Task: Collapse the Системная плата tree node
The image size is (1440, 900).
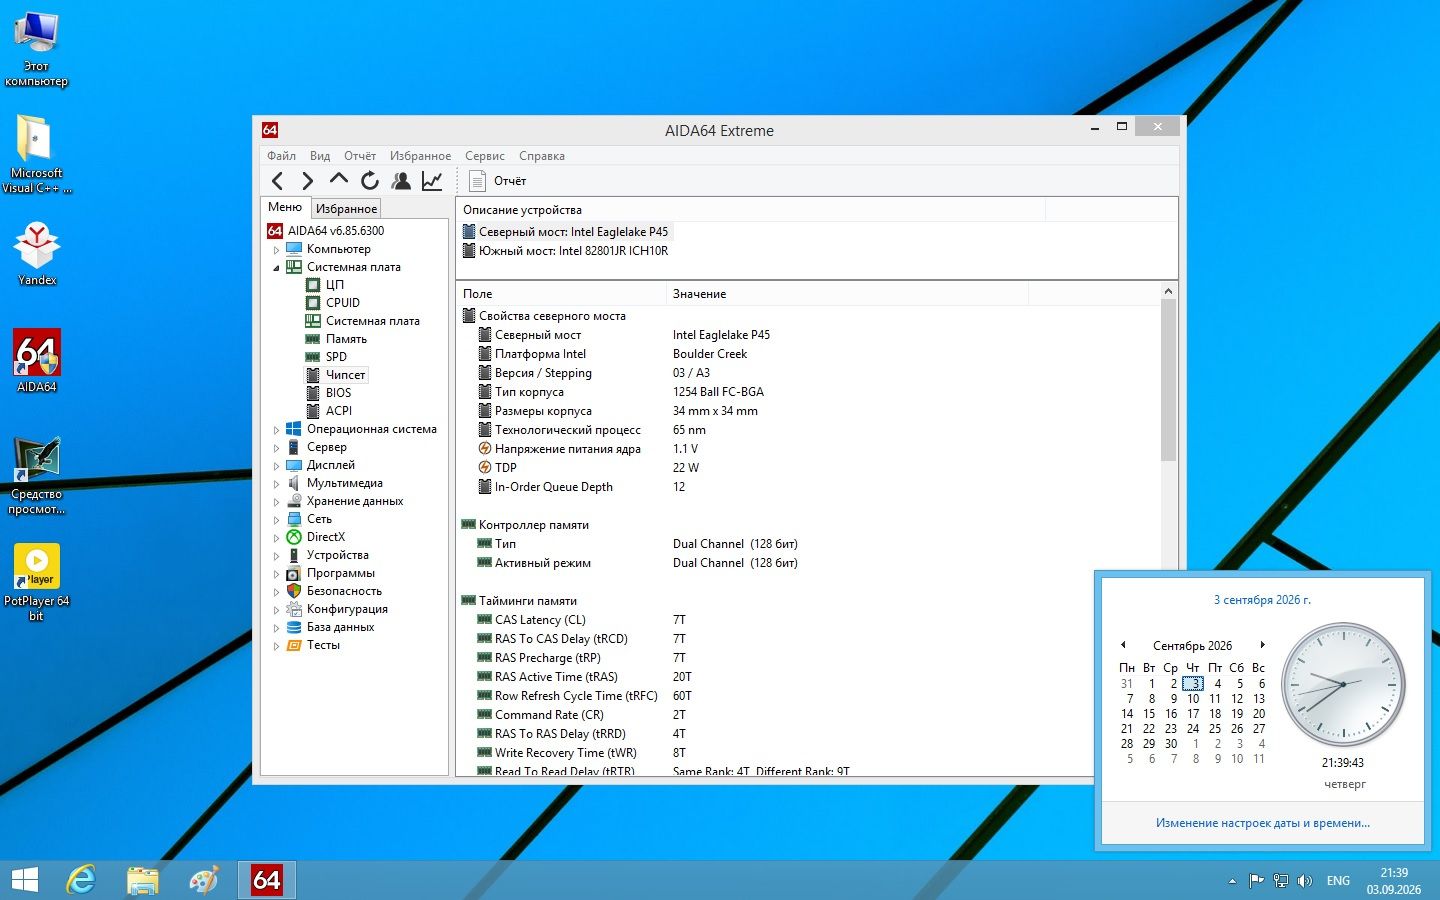Action: pos(277,268)
